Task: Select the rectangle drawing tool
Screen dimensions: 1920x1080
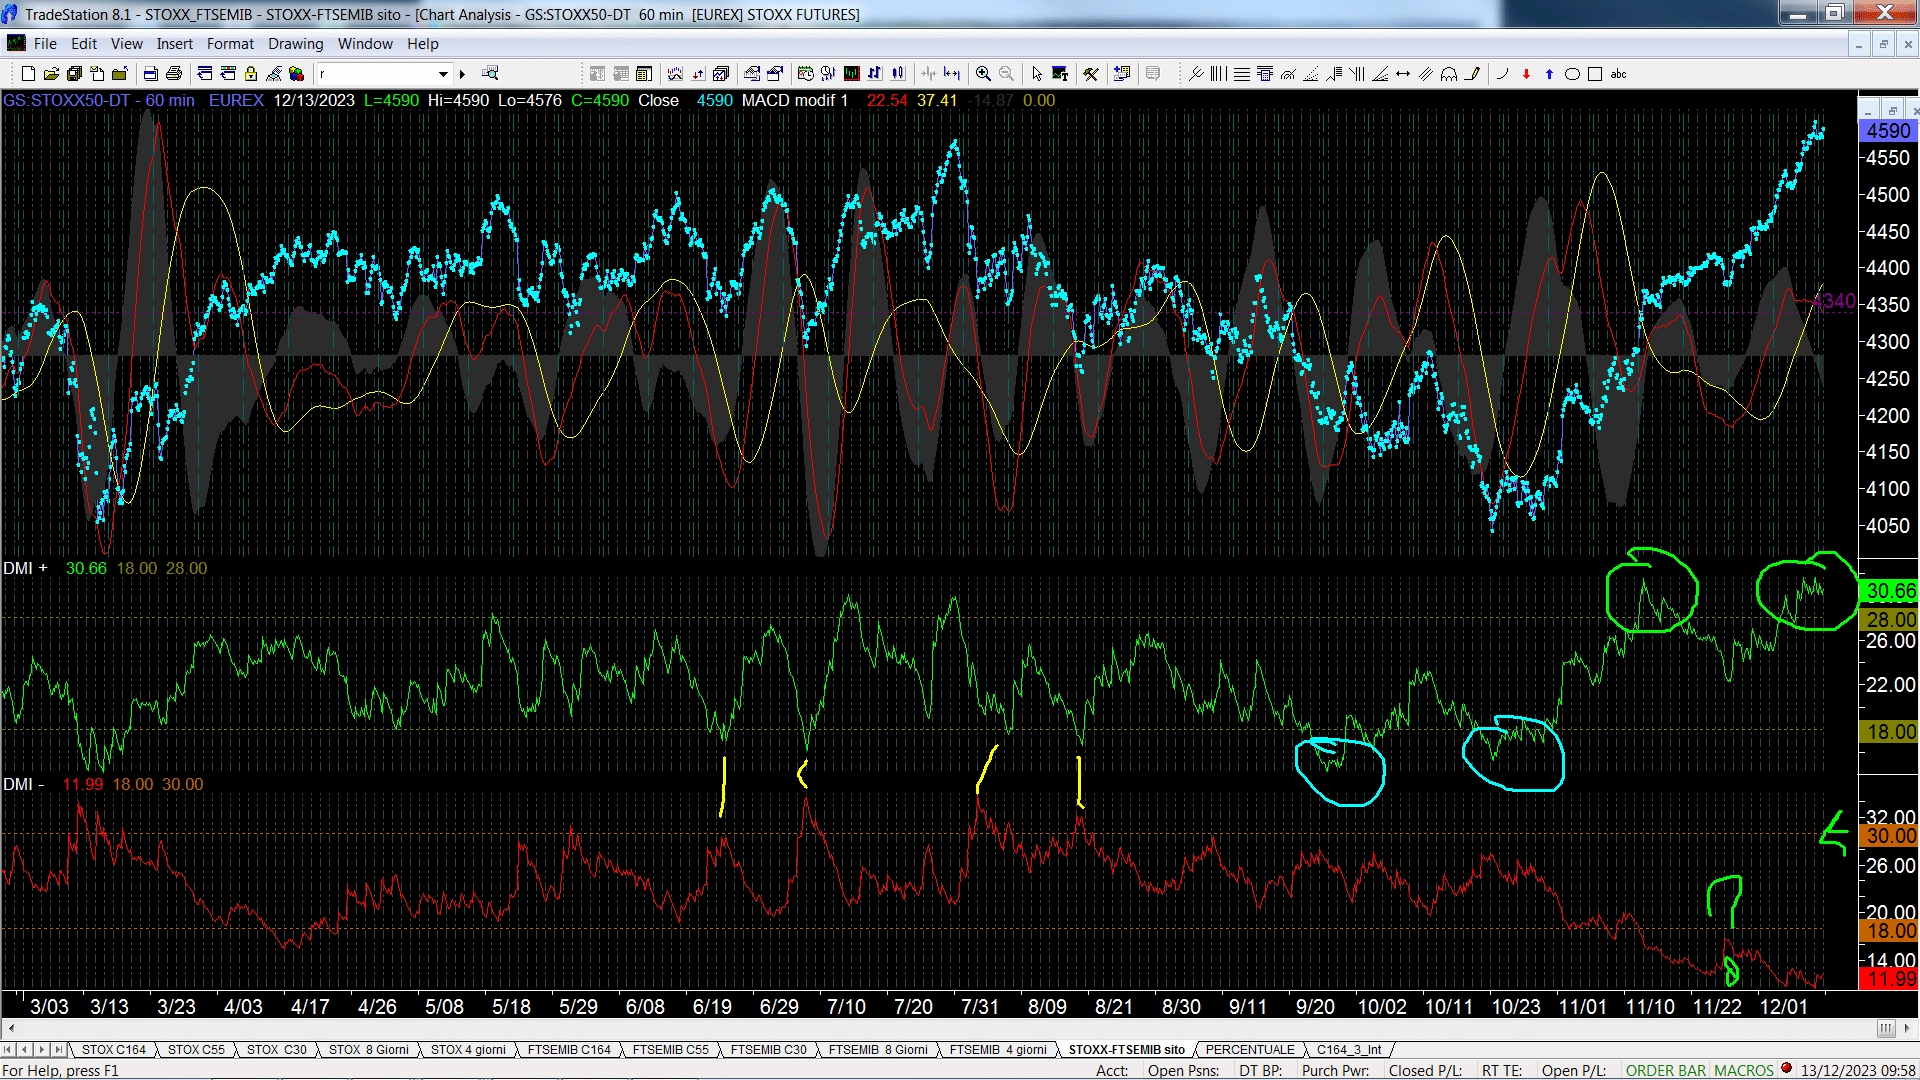Action: tap(1595, 74)
